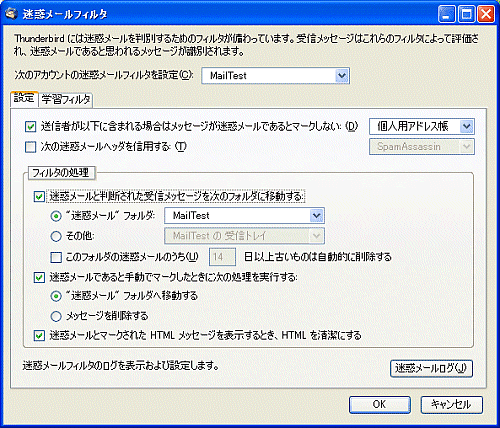Enable the 次の迷惑メールヘッダを信用する checkbox
Screen dimensions: 500x428
coord(30,147)
